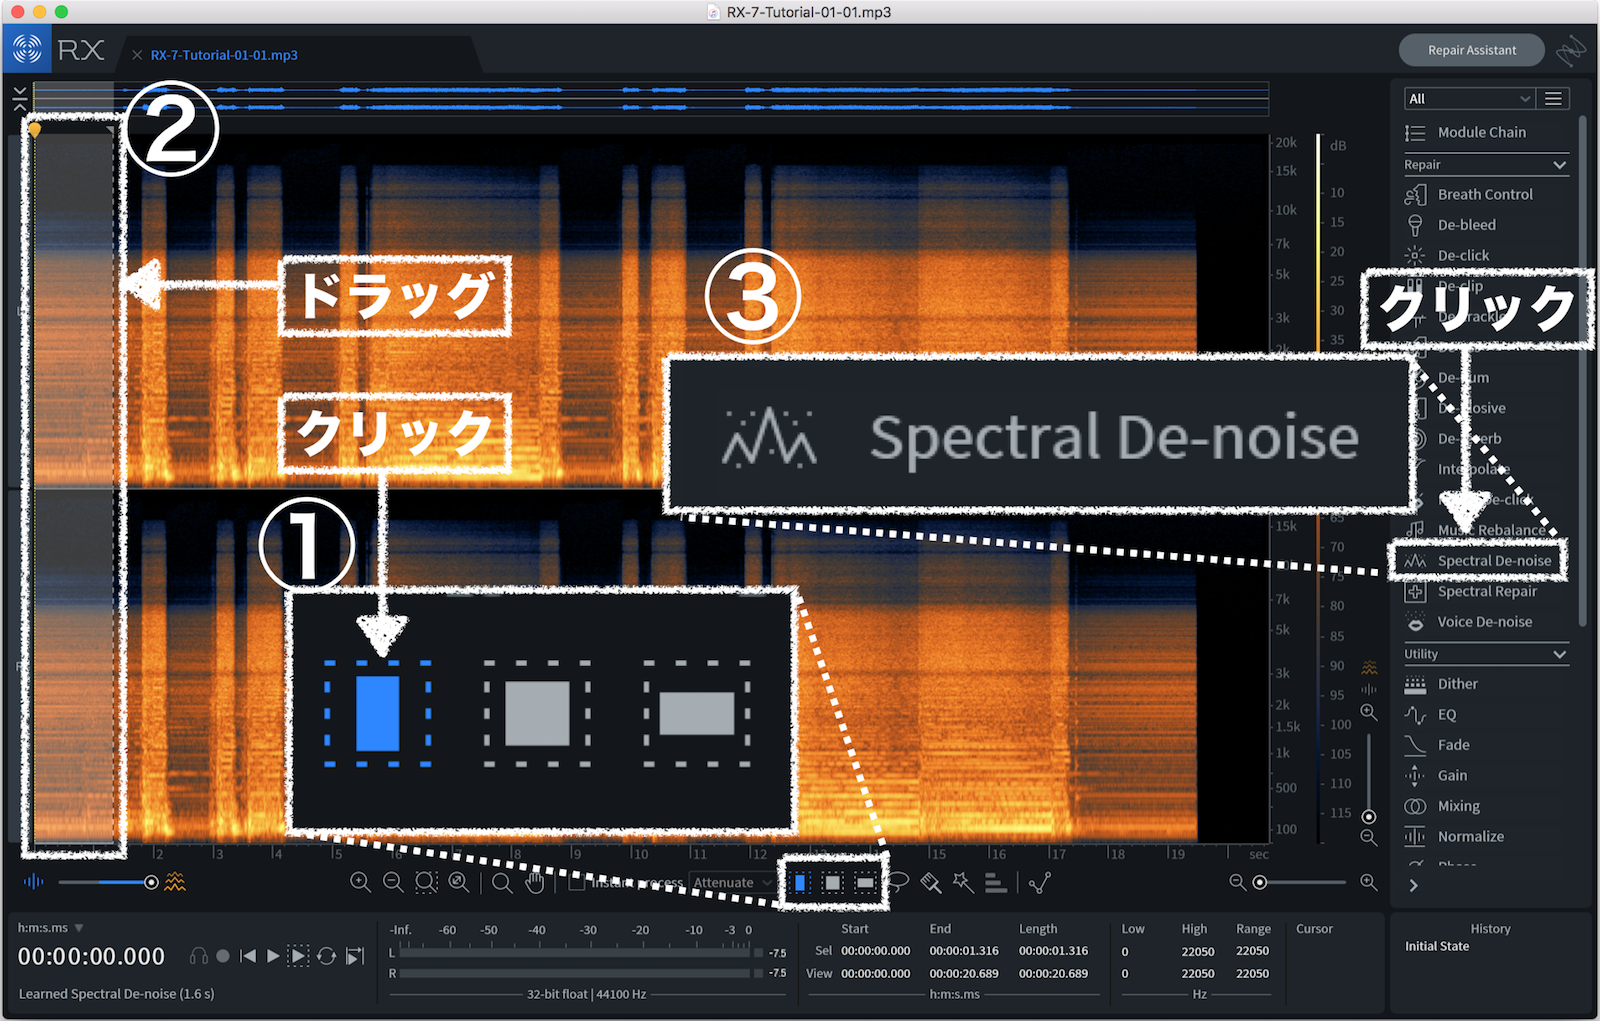Select the time selection tool

pos(800,883)
